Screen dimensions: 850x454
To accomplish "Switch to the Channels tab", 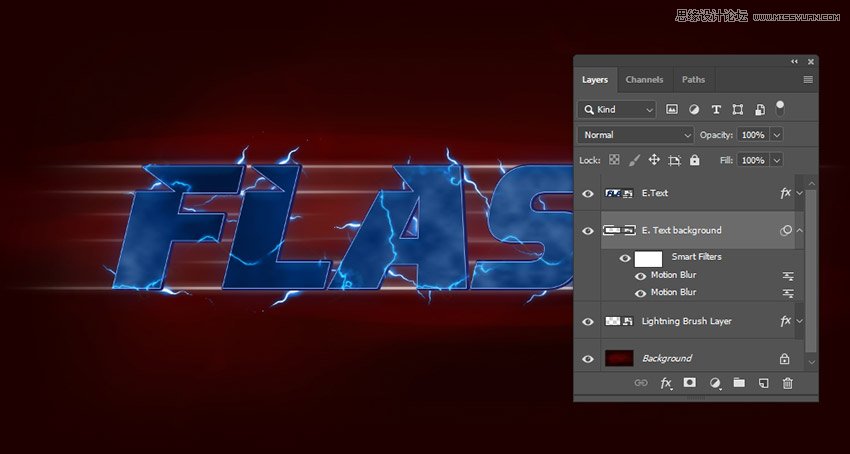I will (x=644, y=80).
